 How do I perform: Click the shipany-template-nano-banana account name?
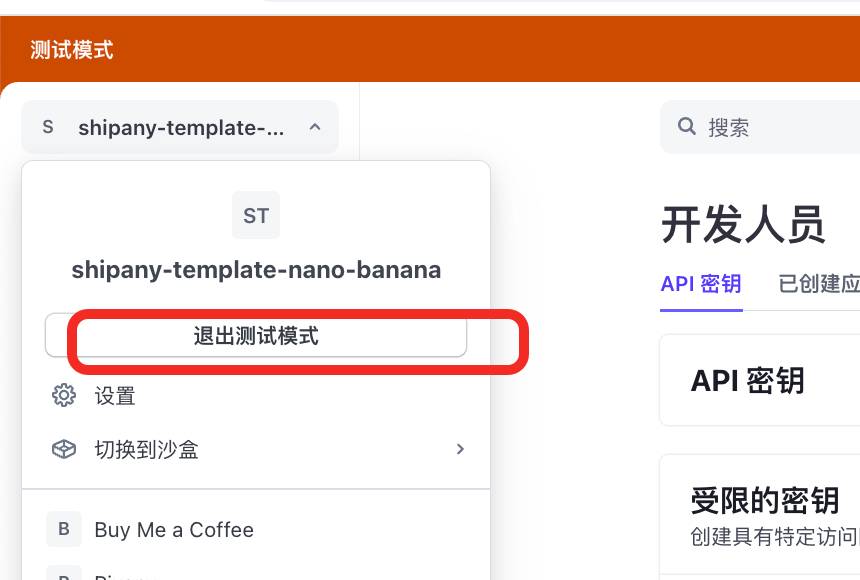point(256,270)
